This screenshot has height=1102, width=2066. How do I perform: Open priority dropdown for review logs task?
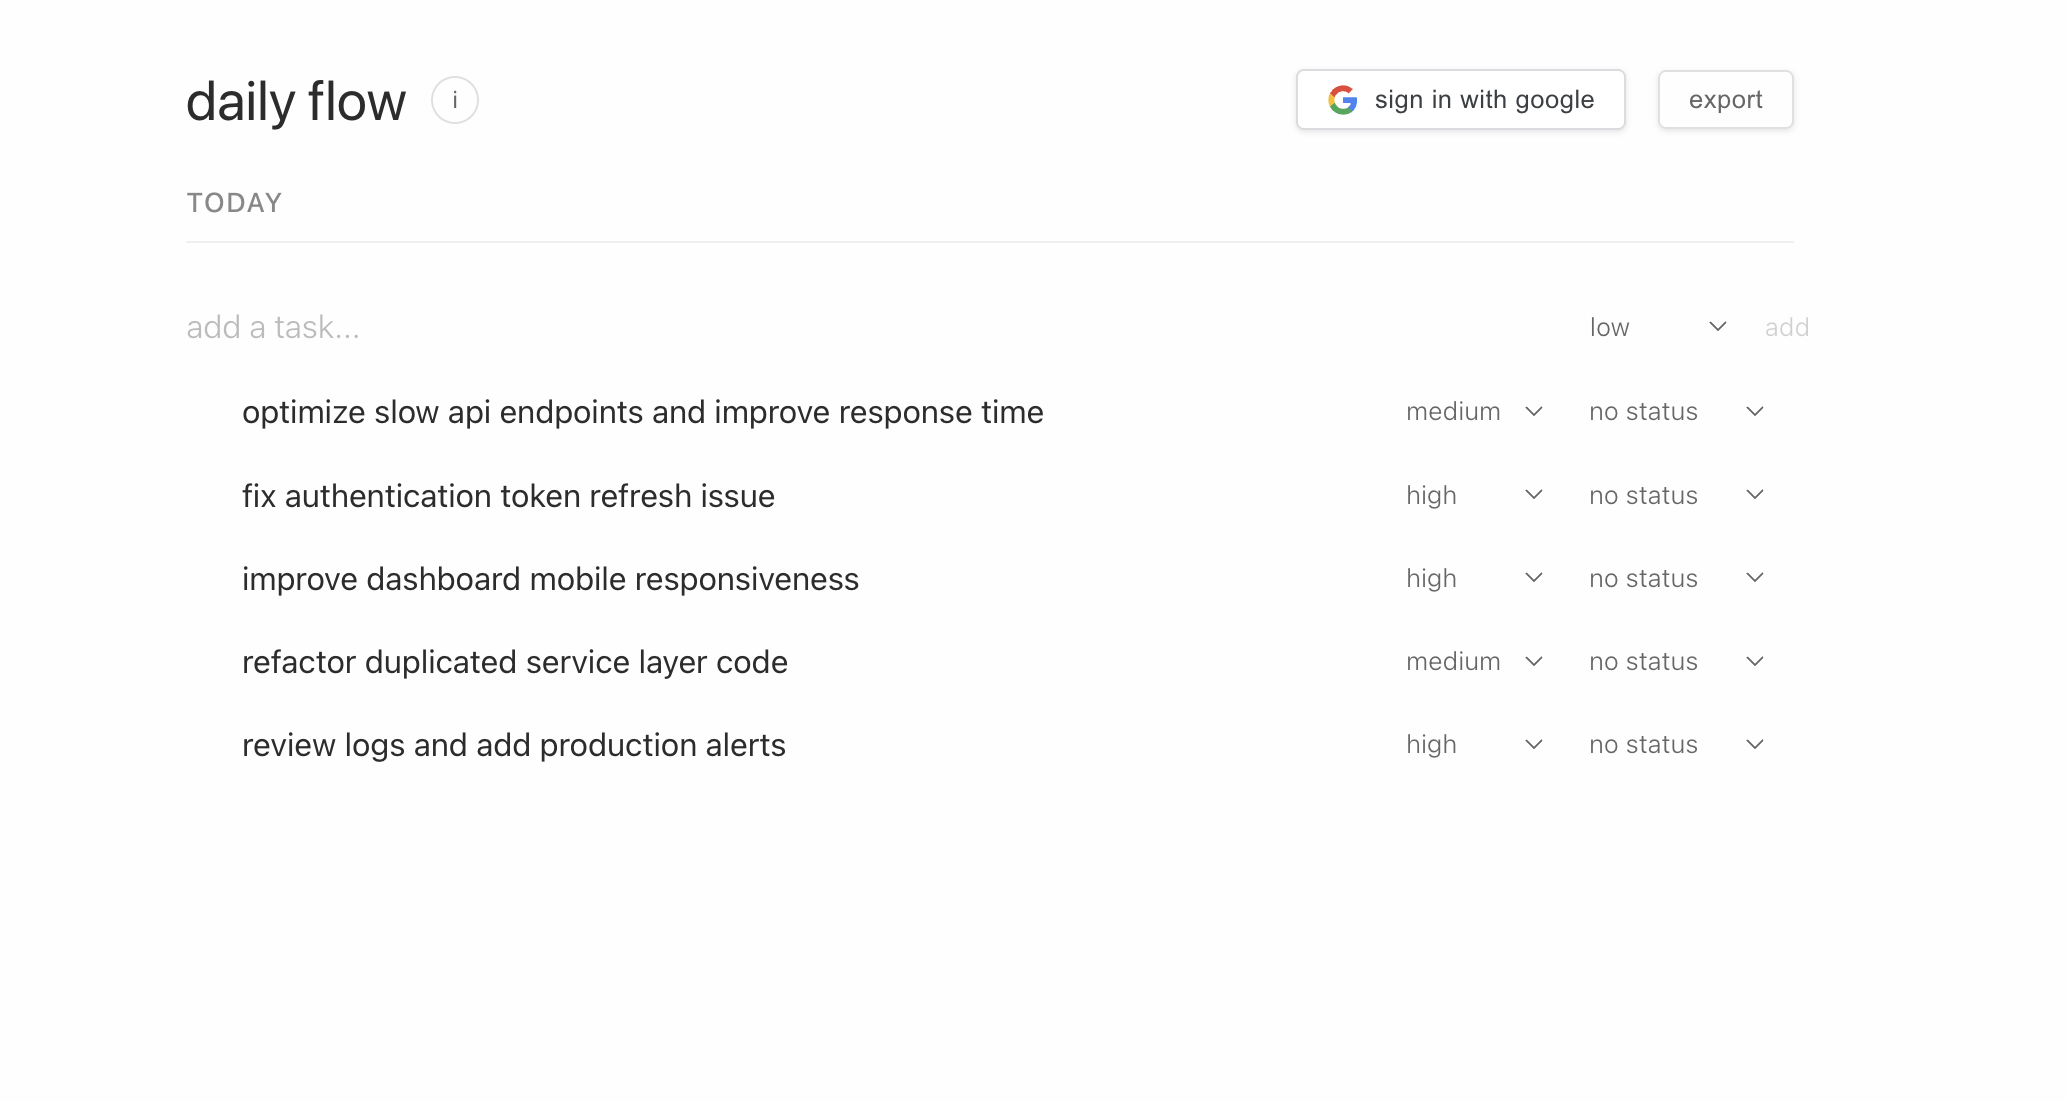tap(1474, 745)
